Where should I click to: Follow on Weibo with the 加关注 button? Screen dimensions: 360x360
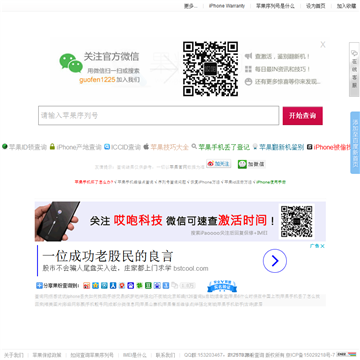219,164
